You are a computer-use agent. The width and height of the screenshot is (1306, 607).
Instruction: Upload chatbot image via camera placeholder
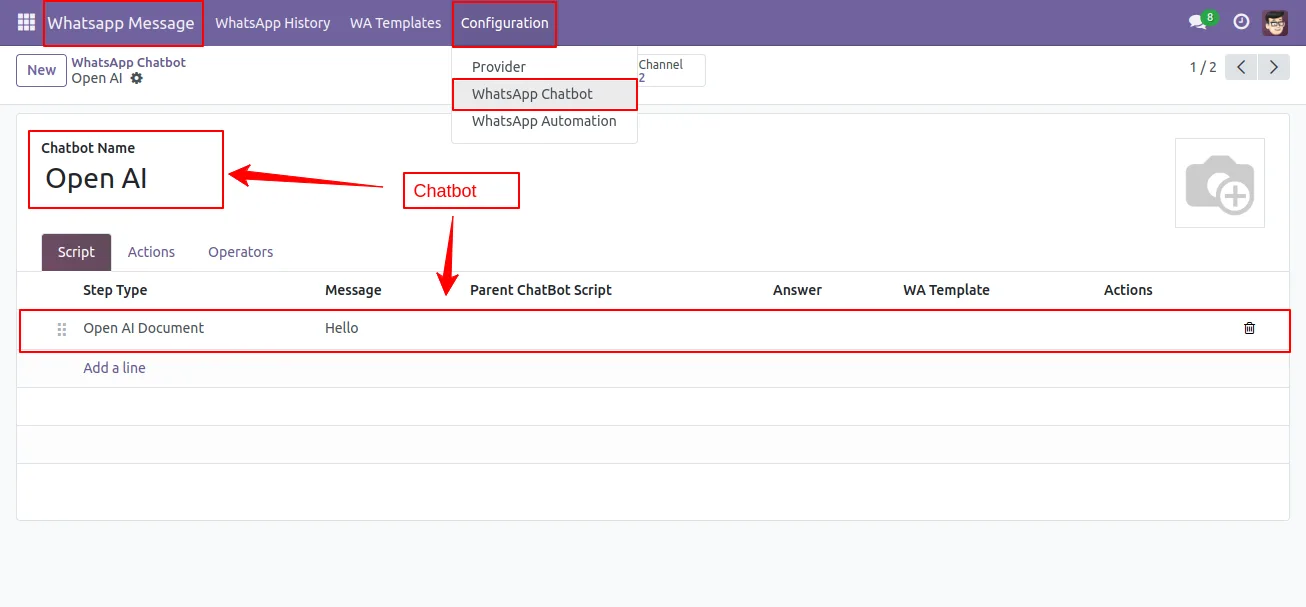pyautogui.click(x=1219, y=183)
